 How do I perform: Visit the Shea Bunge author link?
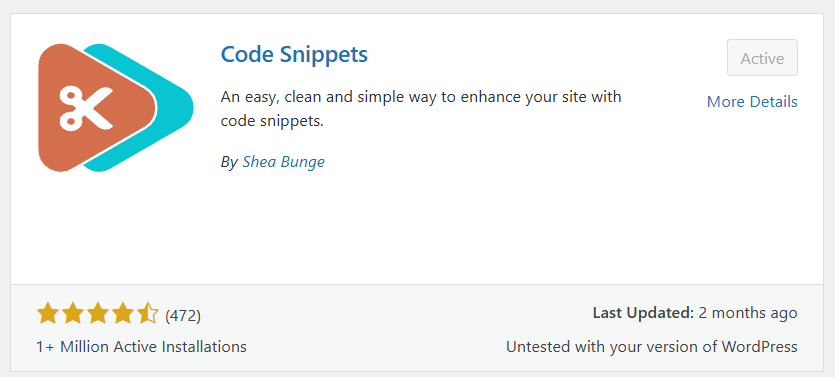[x=283, y=162]
